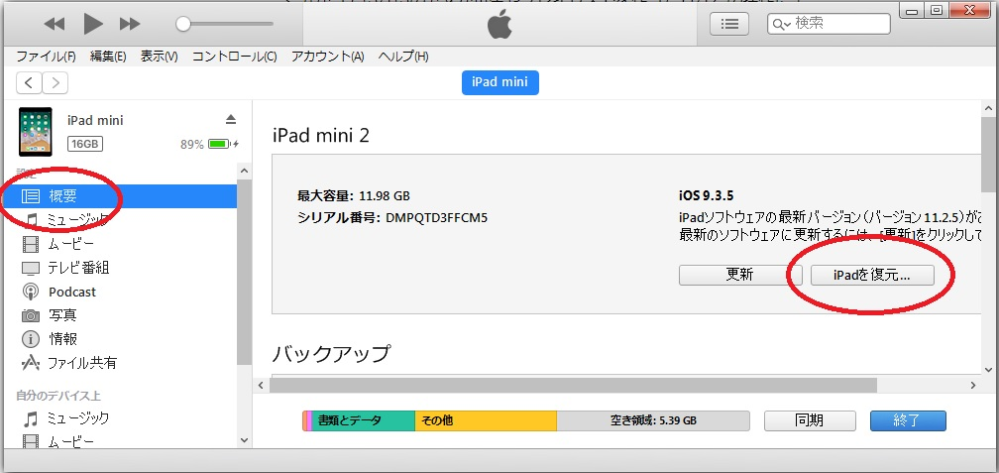Select the iPad mini device tab

click(x=500, y=83)
